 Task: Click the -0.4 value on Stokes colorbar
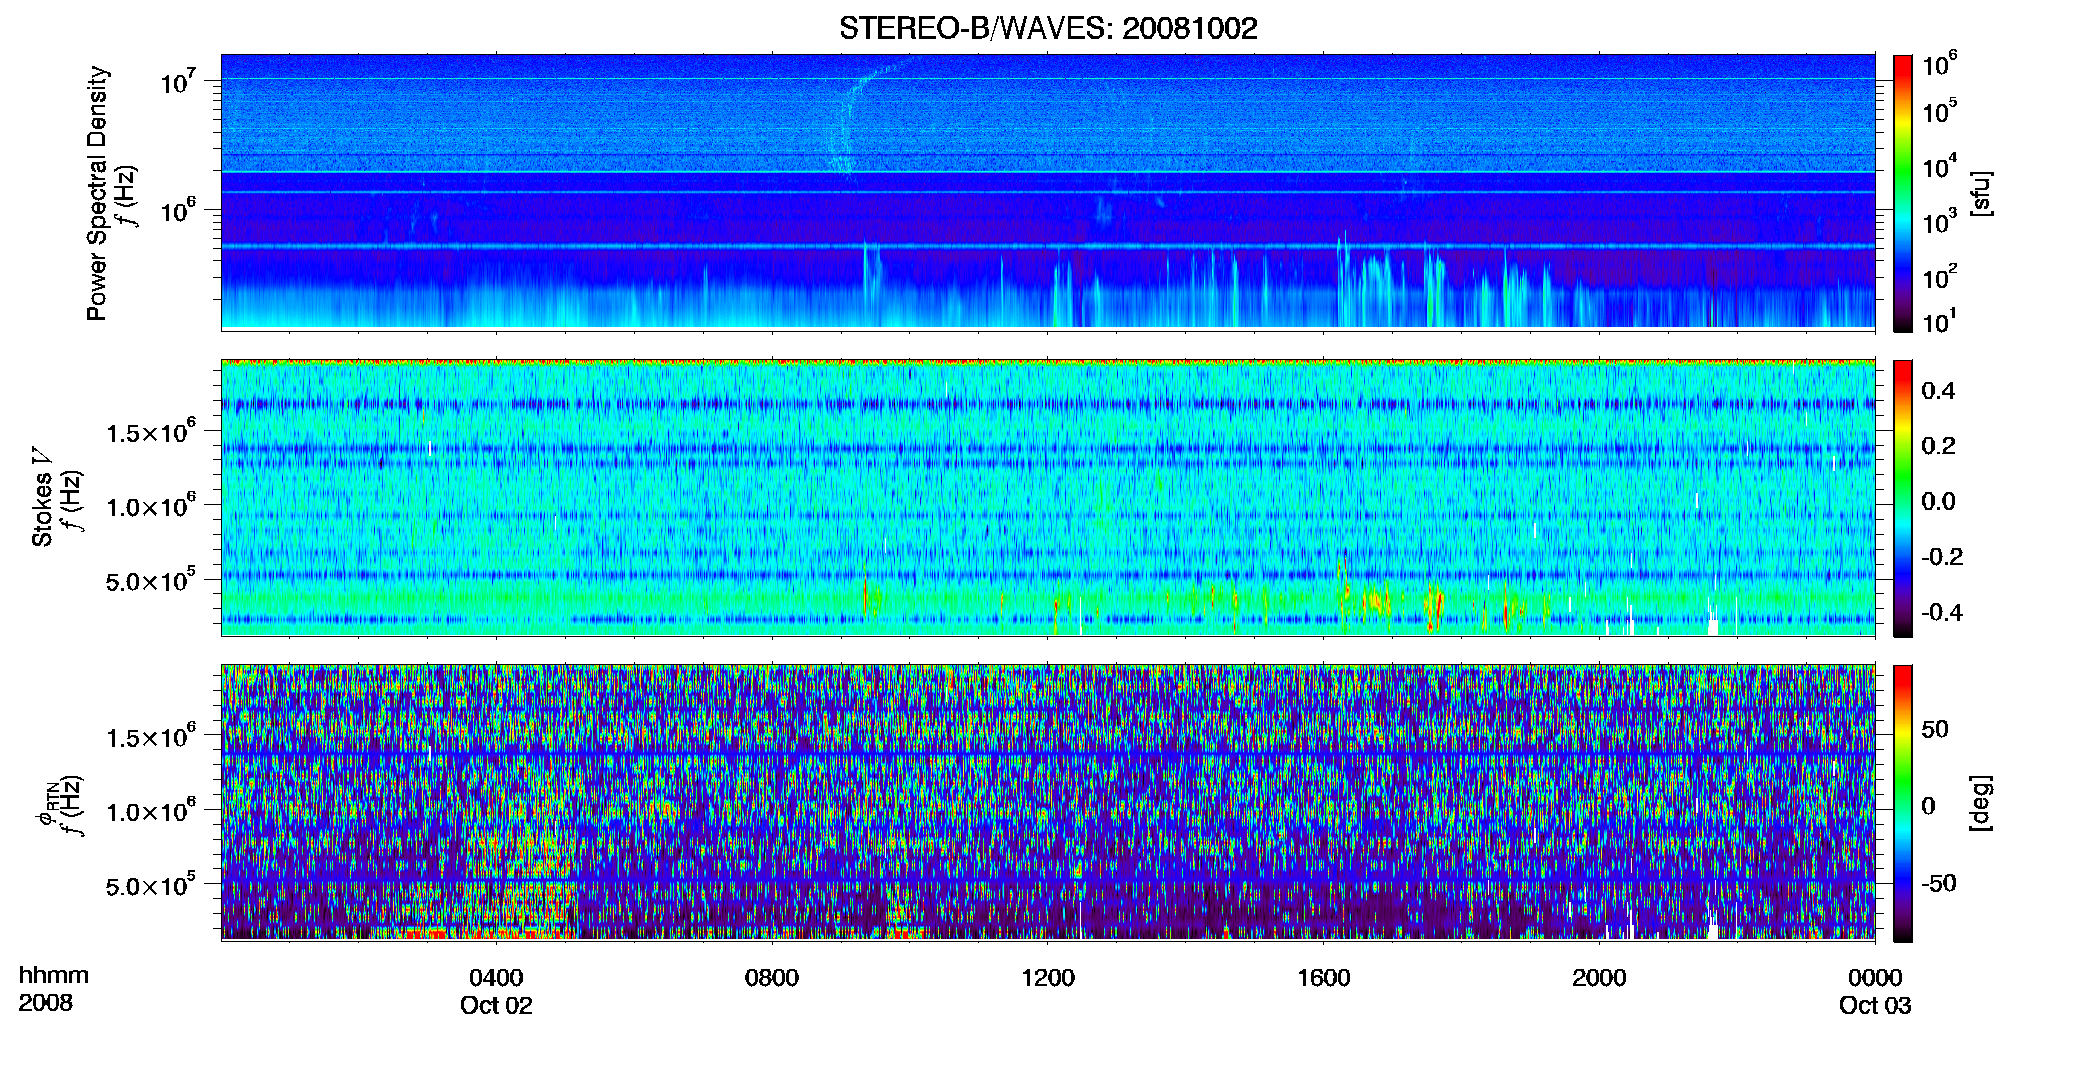tap(1942, 612)
